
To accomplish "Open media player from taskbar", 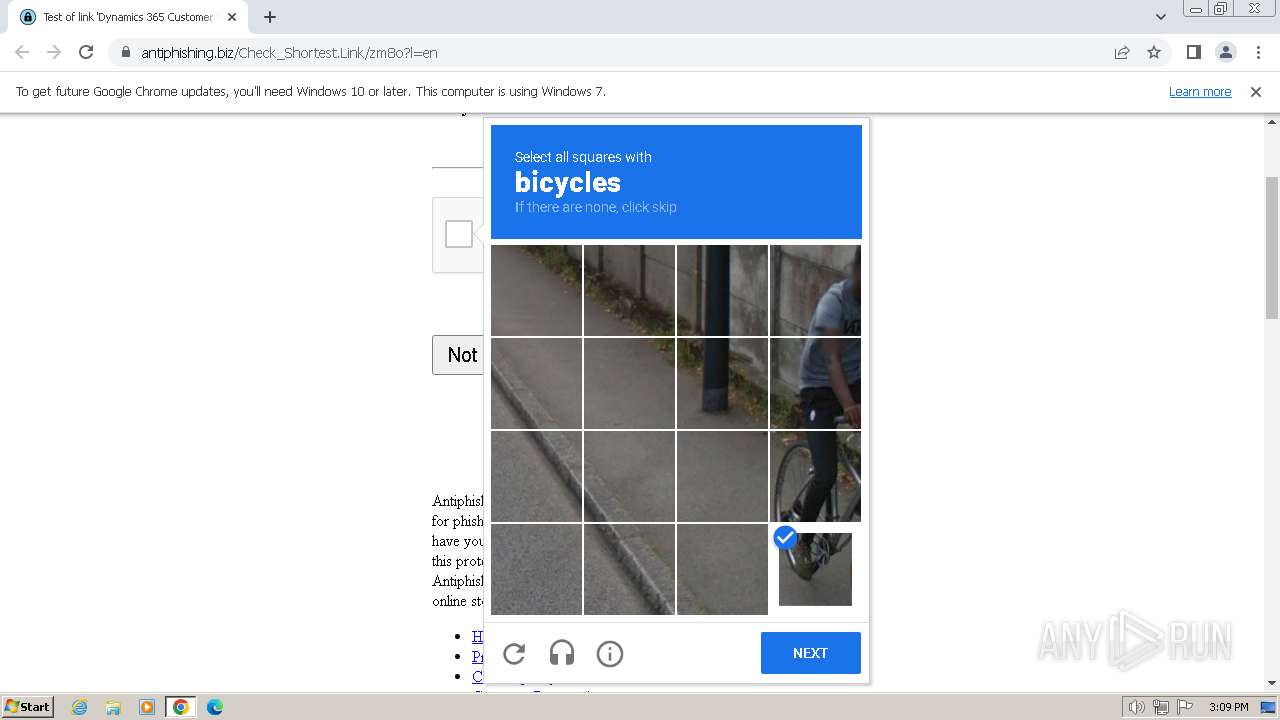I will (147, 707).
